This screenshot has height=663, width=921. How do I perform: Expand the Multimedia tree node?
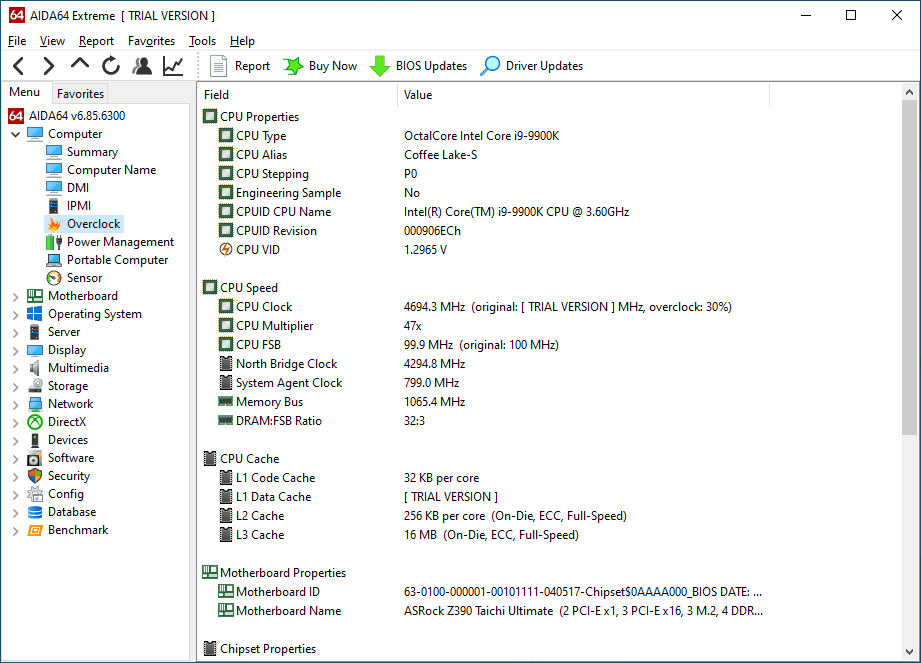click(x=15, y=369)
